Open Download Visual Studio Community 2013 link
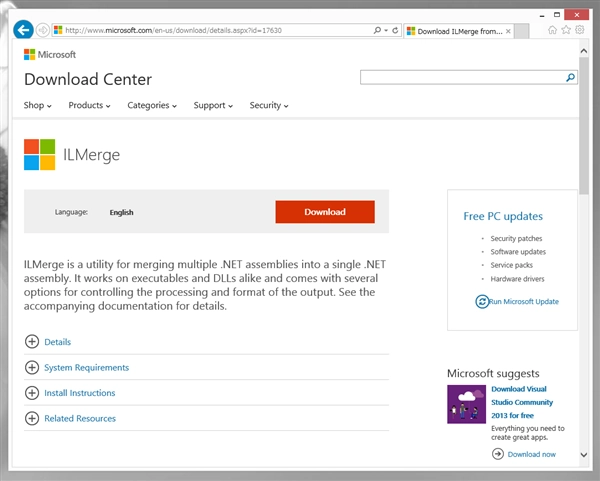Screen dimensions: 600x481 (522, 402)
